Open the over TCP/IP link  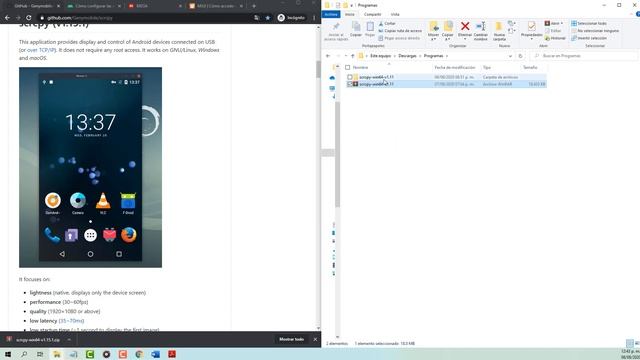click(x=41, y=50)
